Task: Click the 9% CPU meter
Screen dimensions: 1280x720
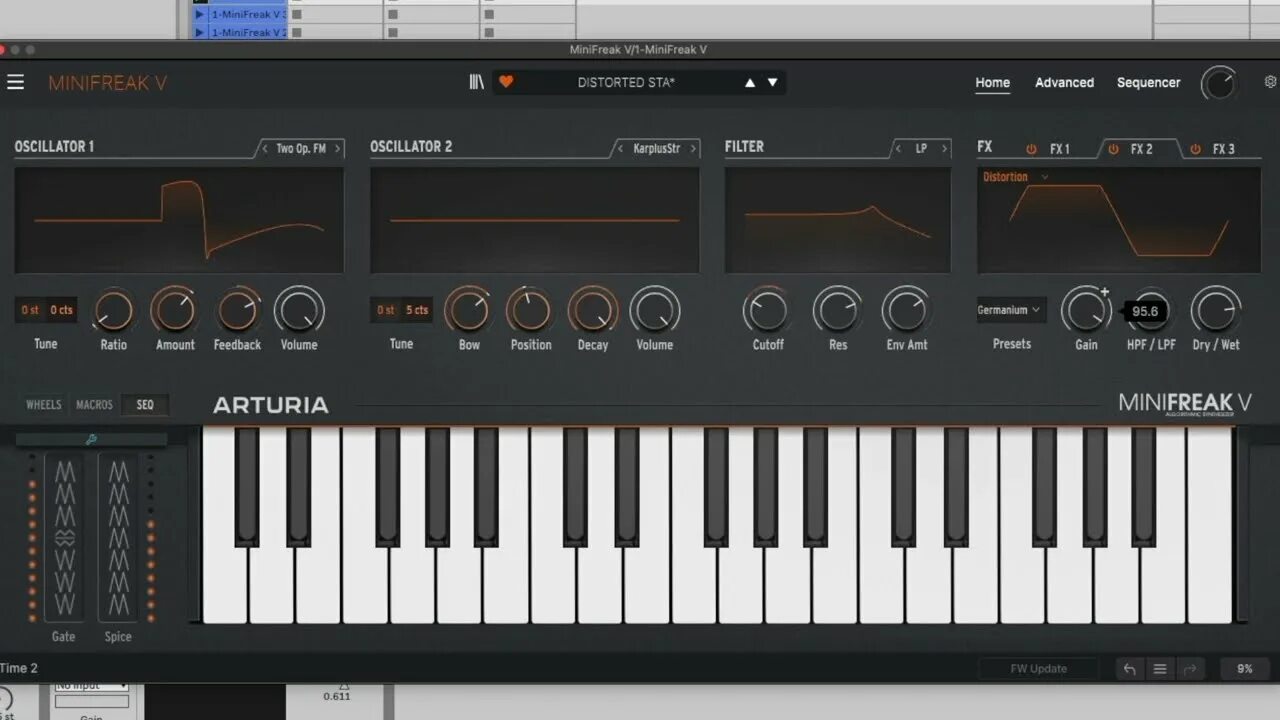Action: (x=1245, y=669)
